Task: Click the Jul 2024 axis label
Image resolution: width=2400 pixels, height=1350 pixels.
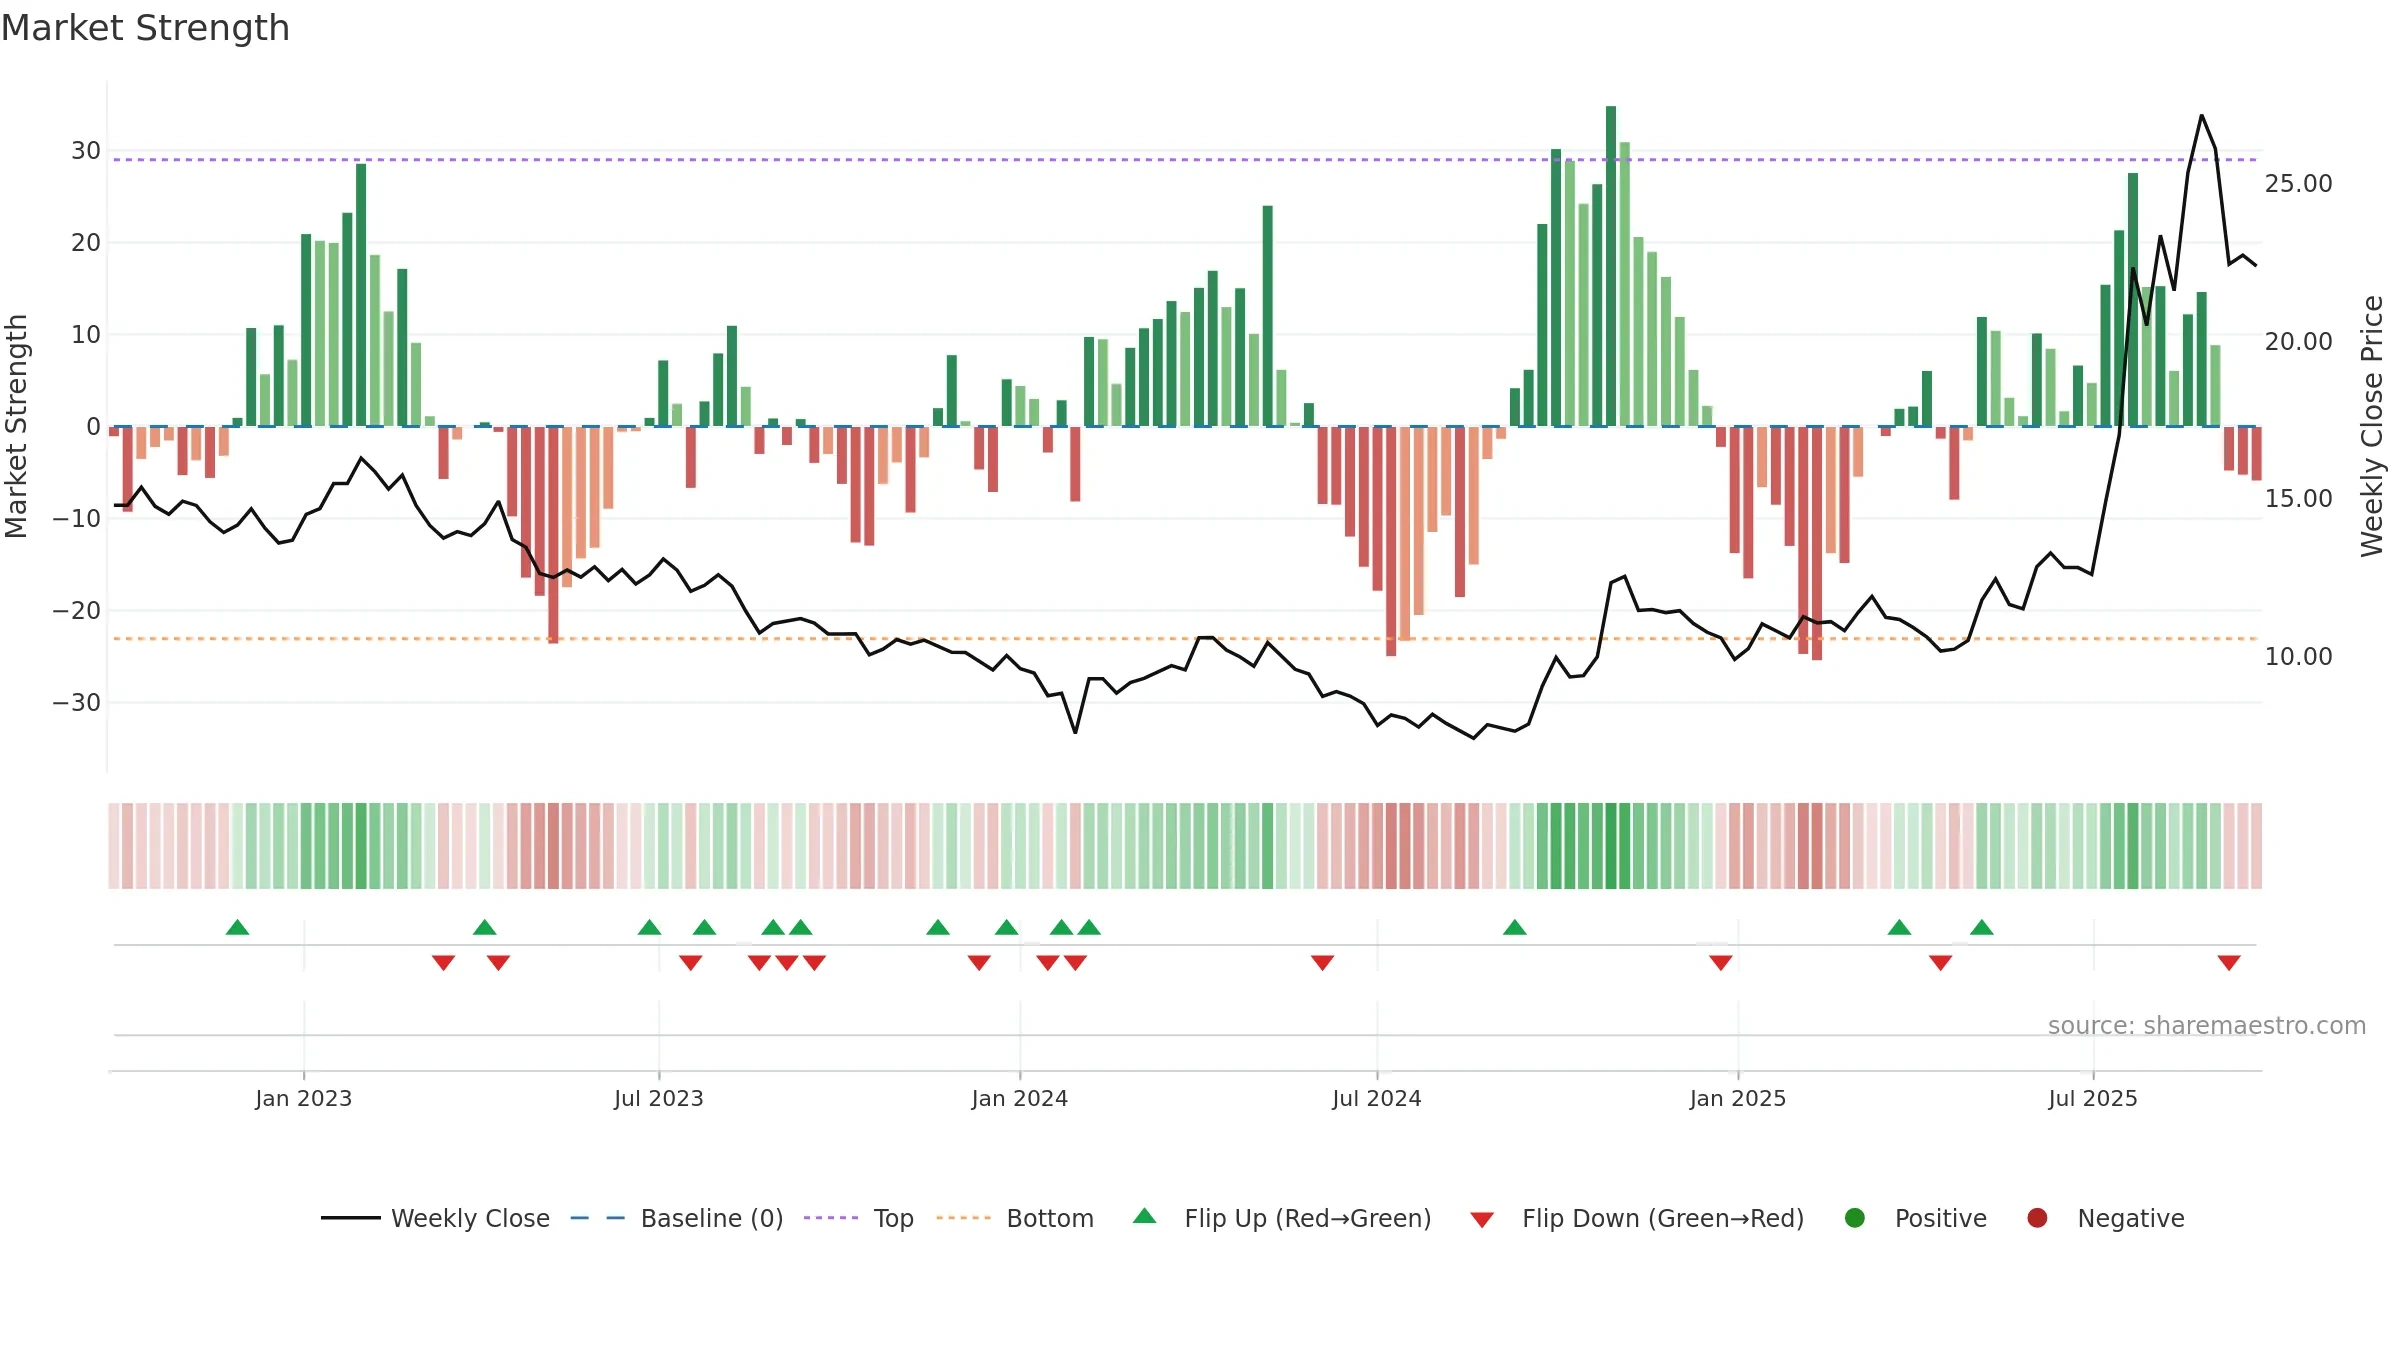Action: [1377, 1098]
